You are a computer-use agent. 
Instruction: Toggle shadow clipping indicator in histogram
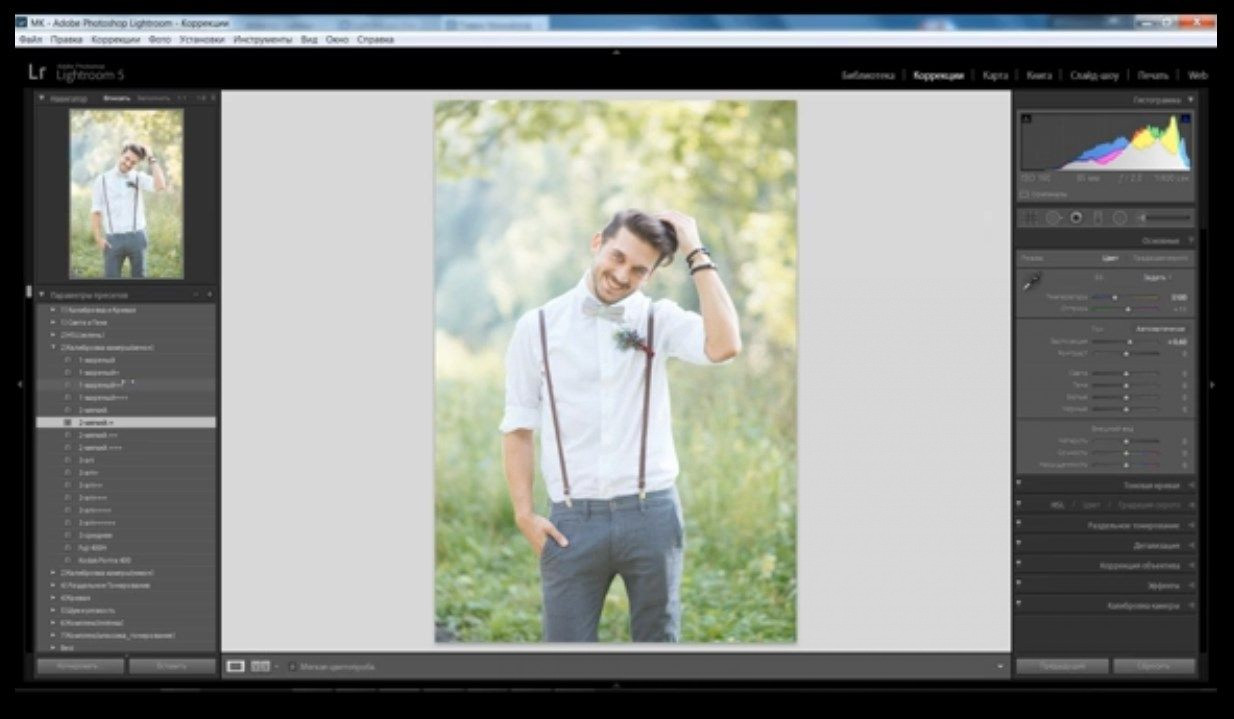(x=1025, y=119)
